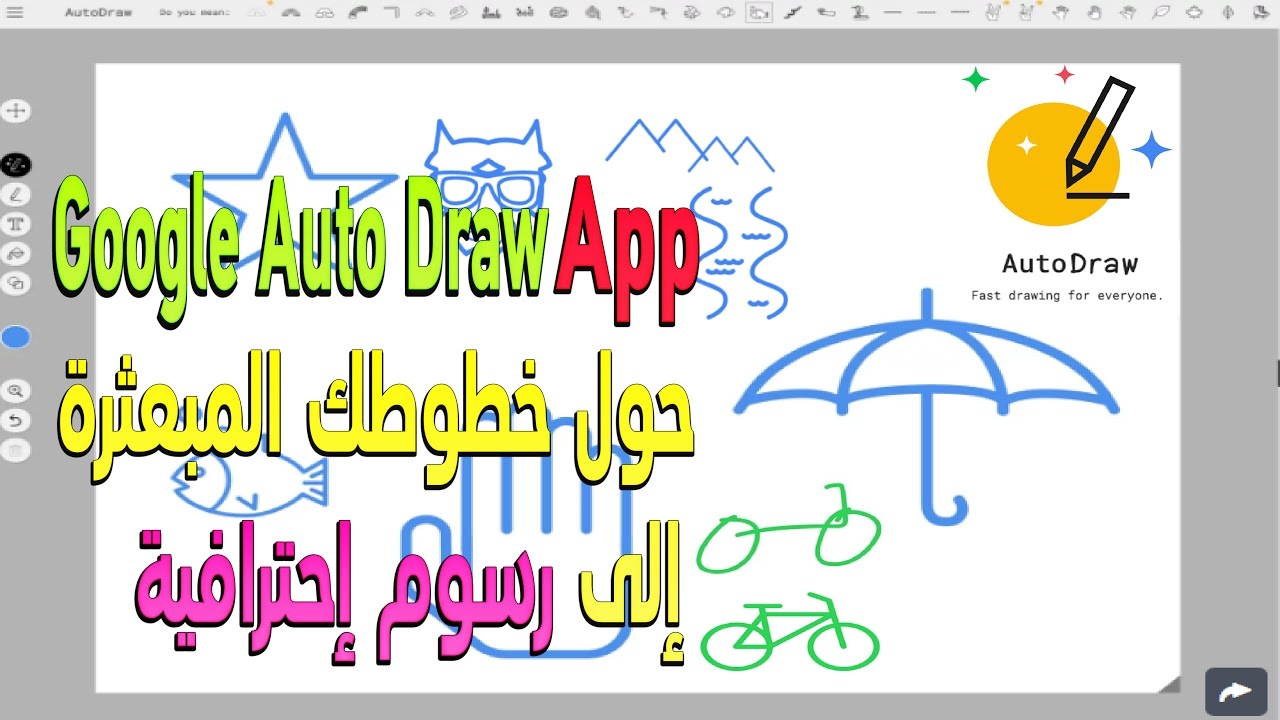Click the 'Do you mean:' label

(195, 13)
